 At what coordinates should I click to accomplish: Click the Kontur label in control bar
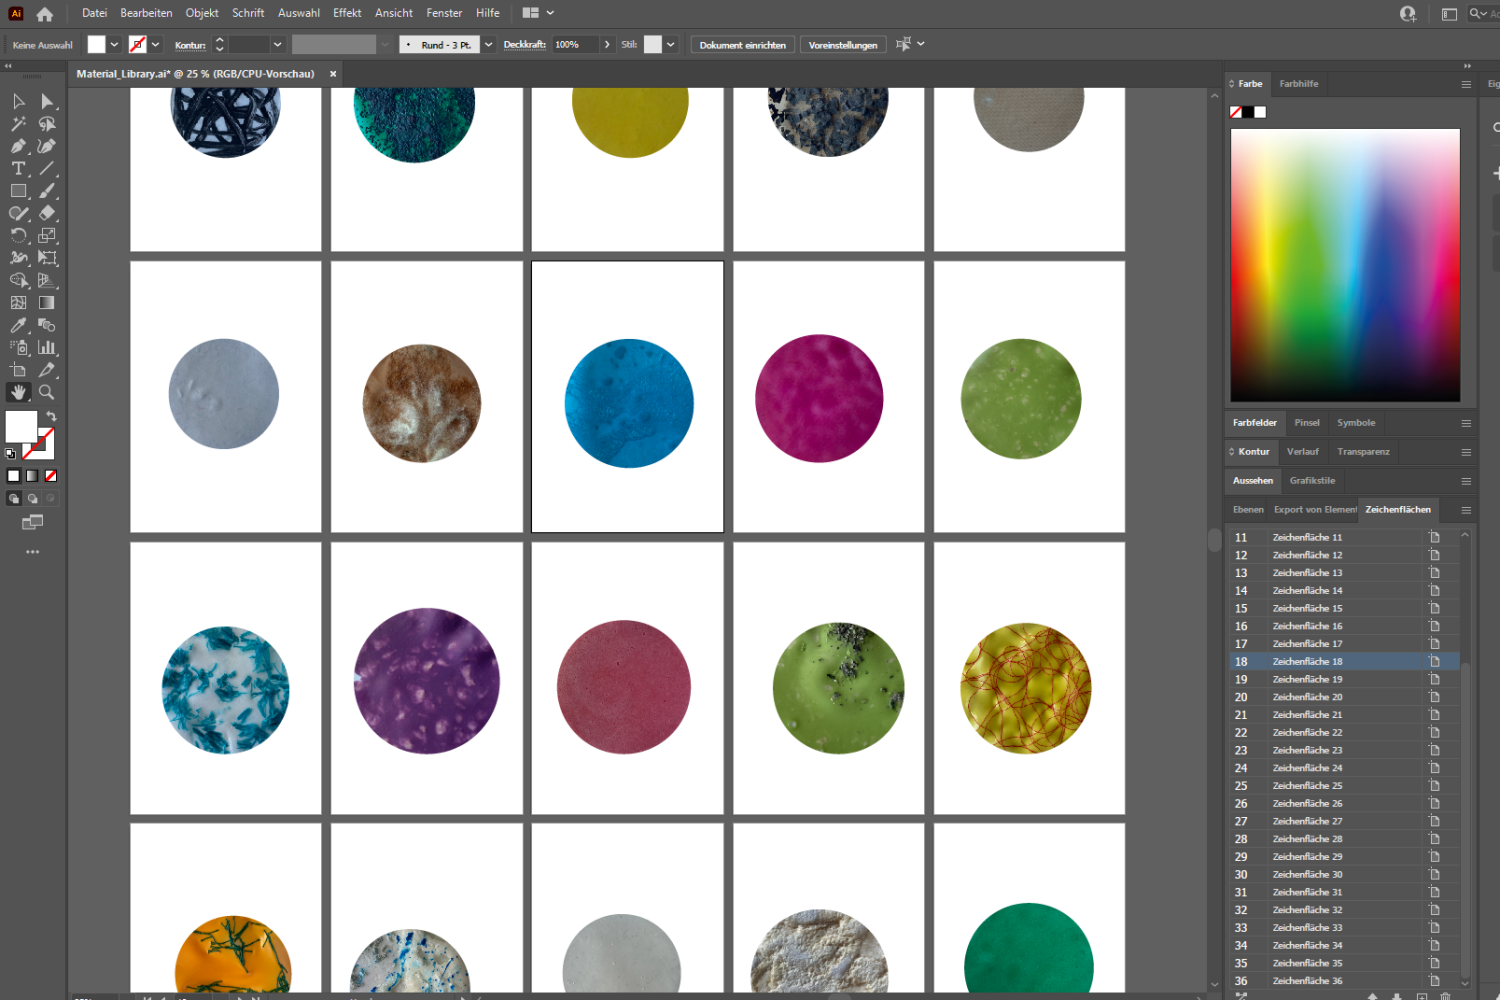coord(190,45)
